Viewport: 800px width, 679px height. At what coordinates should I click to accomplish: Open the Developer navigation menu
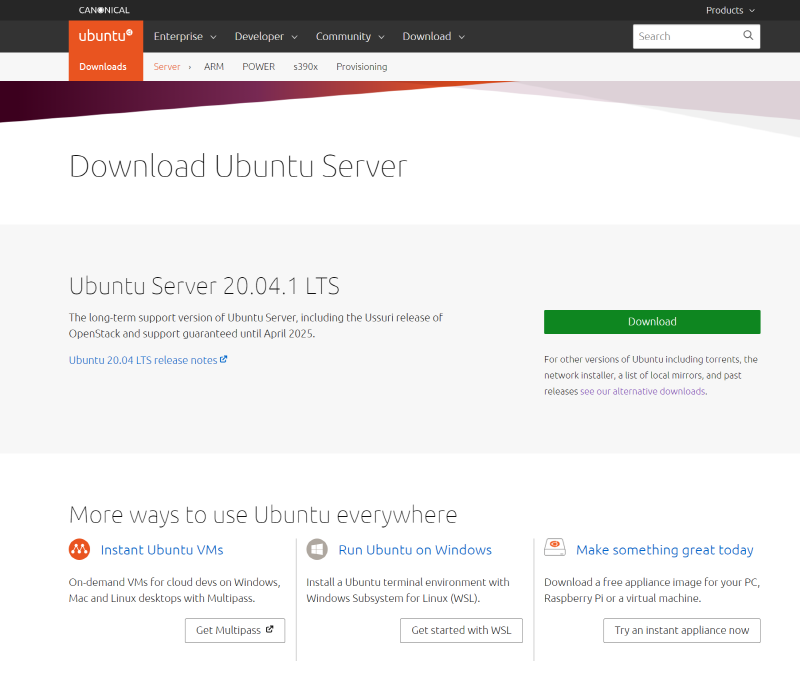point(260,36)
